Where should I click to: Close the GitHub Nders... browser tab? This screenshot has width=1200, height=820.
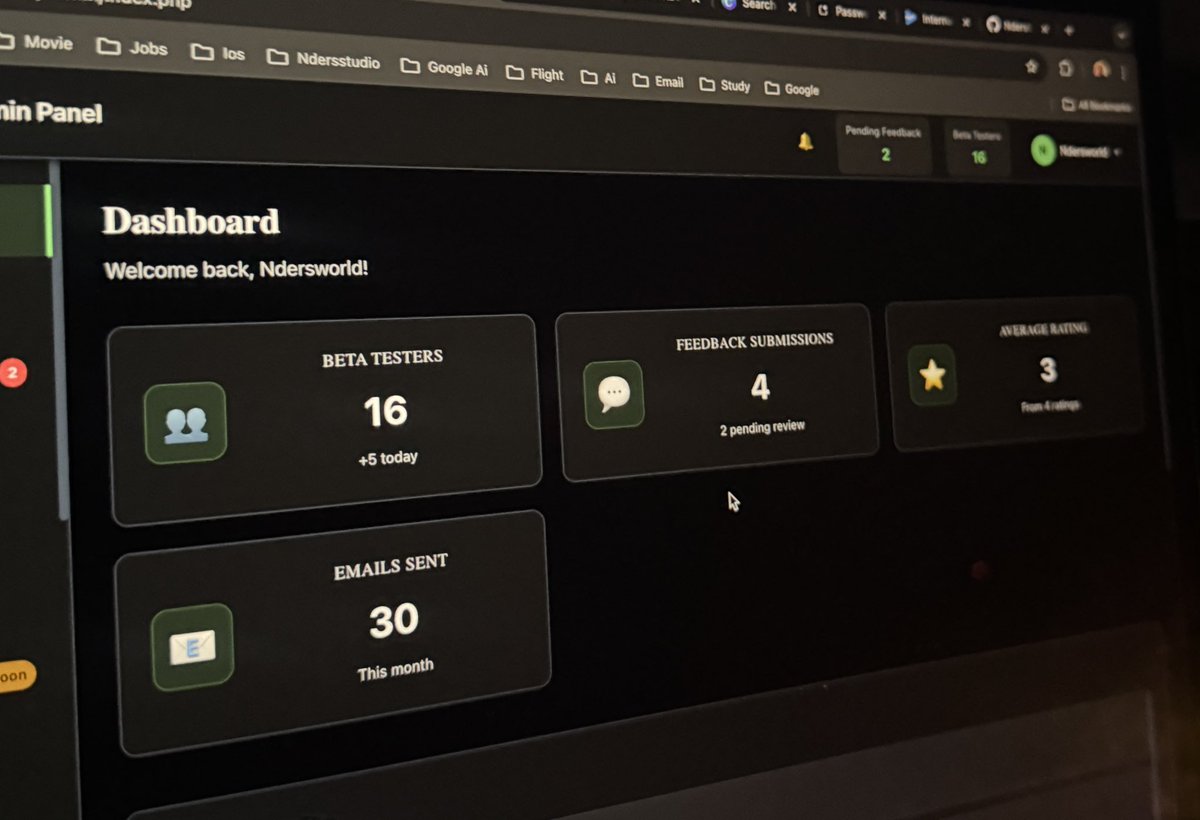click(1045, 29)
